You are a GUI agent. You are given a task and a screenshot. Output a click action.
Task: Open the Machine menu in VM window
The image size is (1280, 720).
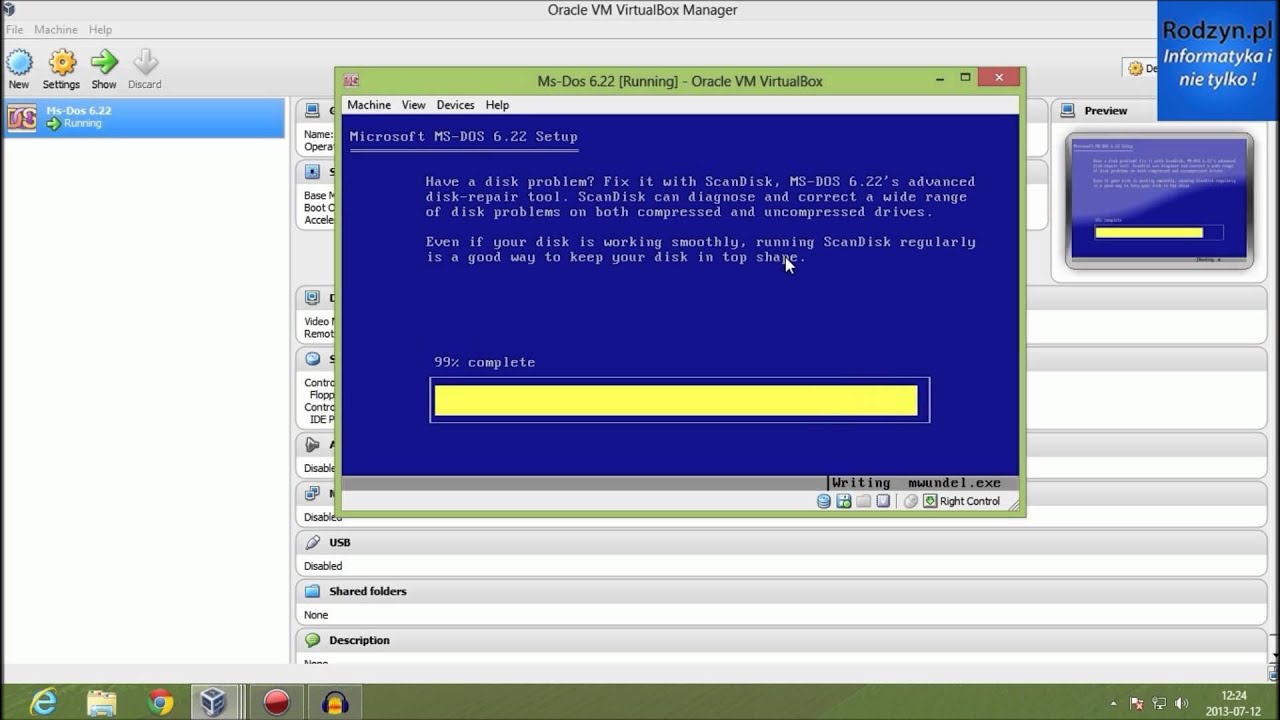[x=369, y=105]
